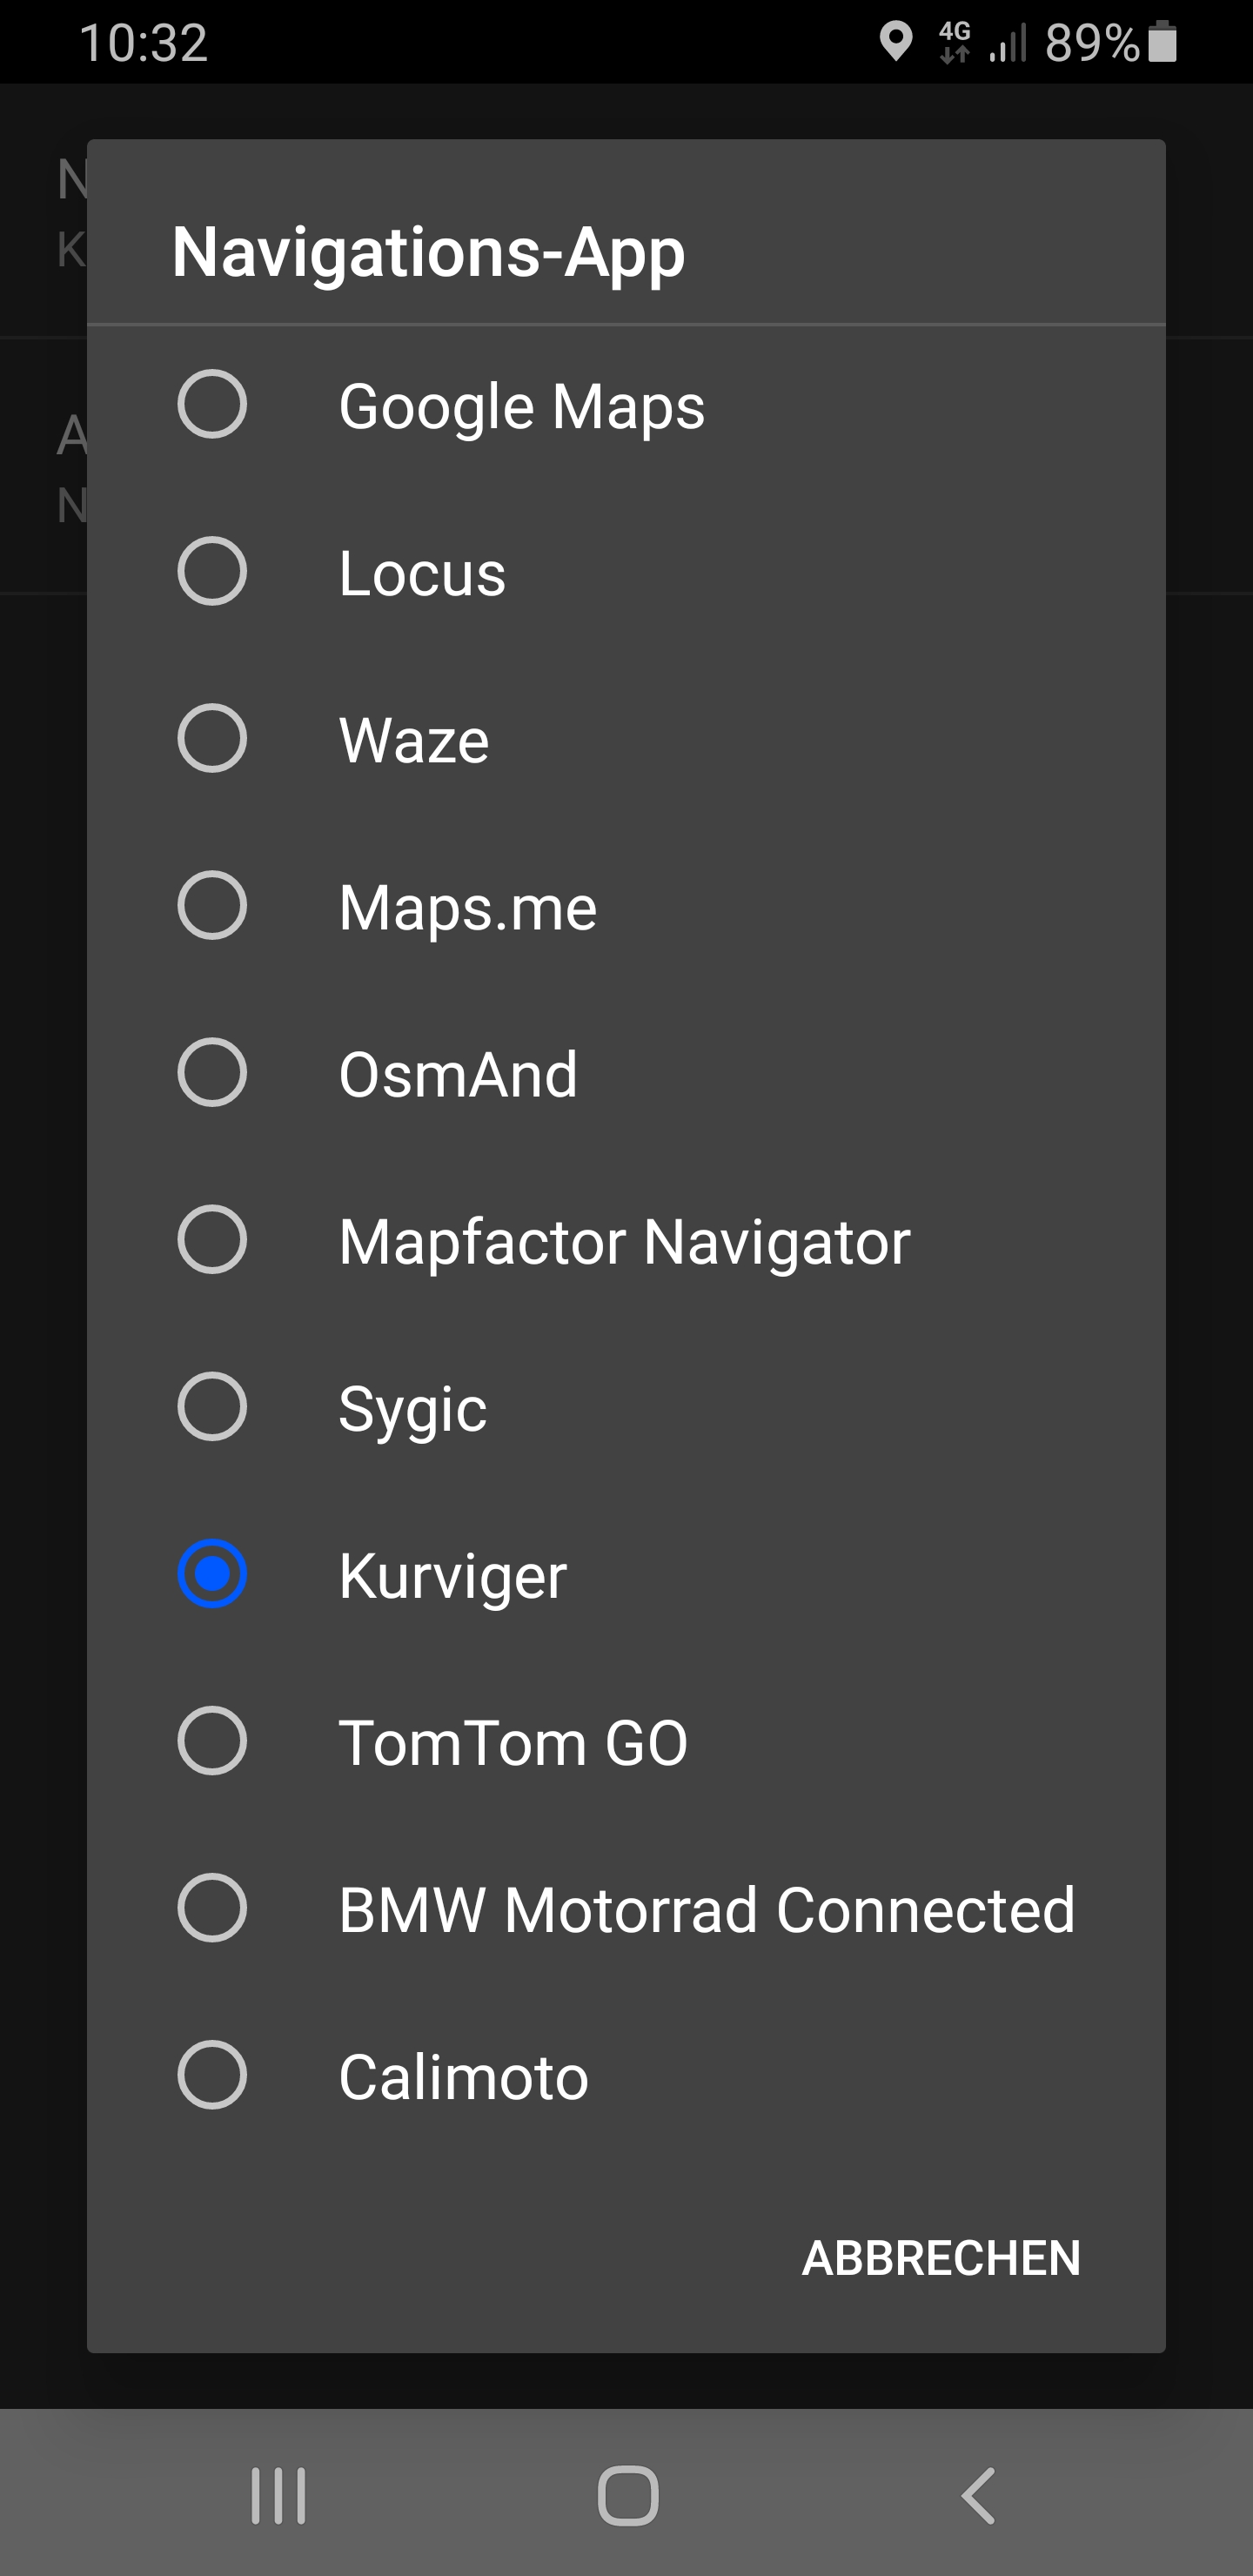Select TomTom GO radio button
Screen dimensions: 1253x2576
pyautogui.click(x=212, y=1741)
